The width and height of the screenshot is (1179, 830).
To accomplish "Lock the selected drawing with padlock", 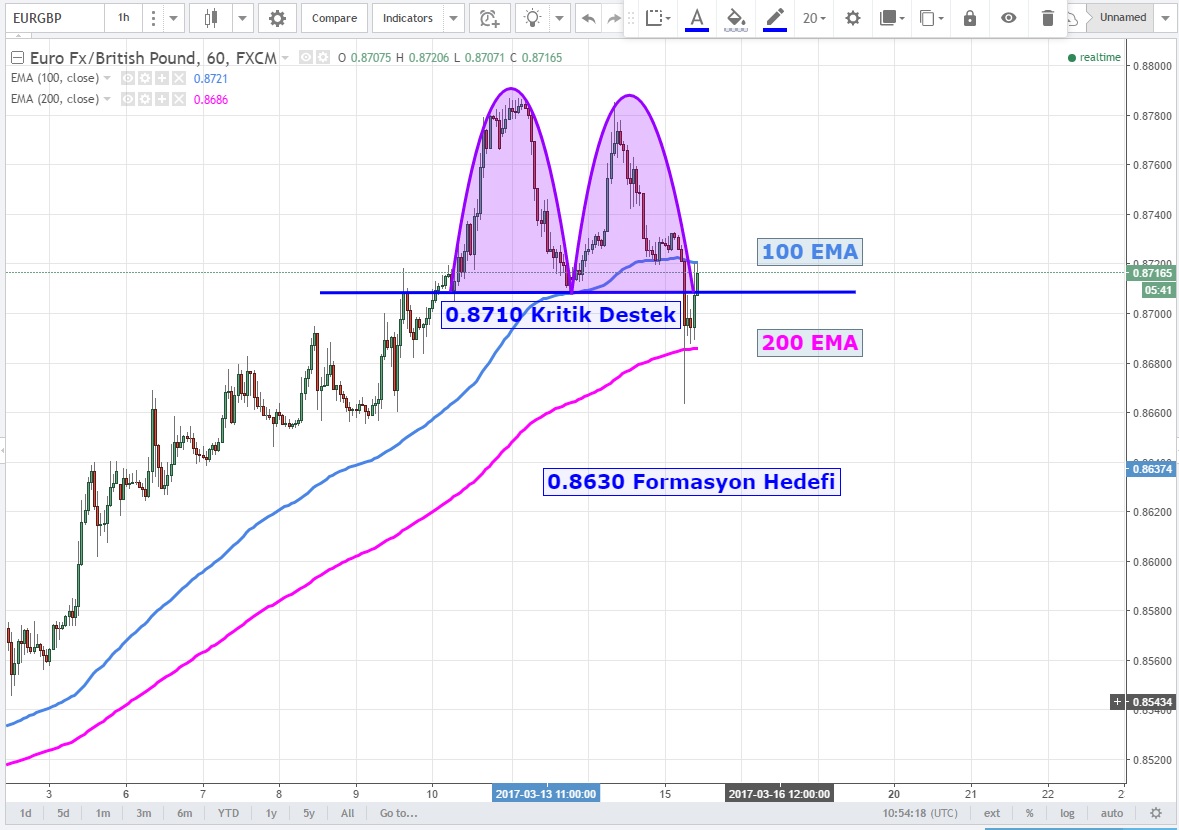I will [x=969, y=18].
